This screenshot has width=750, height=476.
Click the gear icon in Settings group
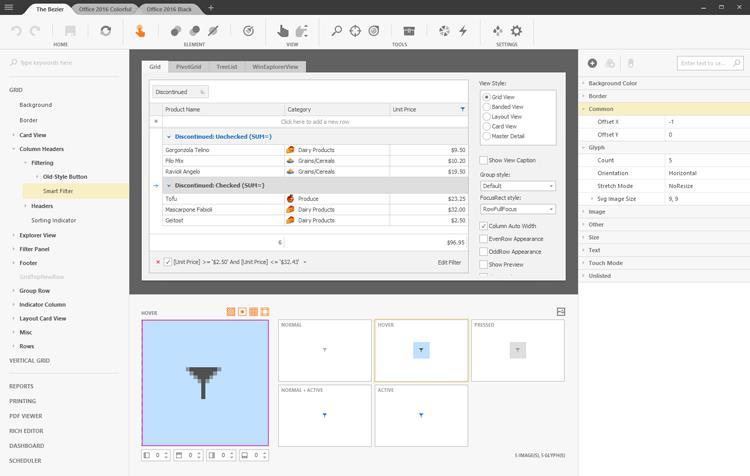[x=516, y=31]
